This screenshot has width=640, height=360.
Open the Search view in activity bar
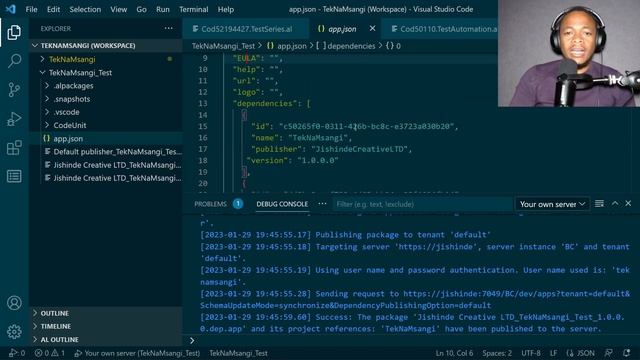tap(14, 61)
